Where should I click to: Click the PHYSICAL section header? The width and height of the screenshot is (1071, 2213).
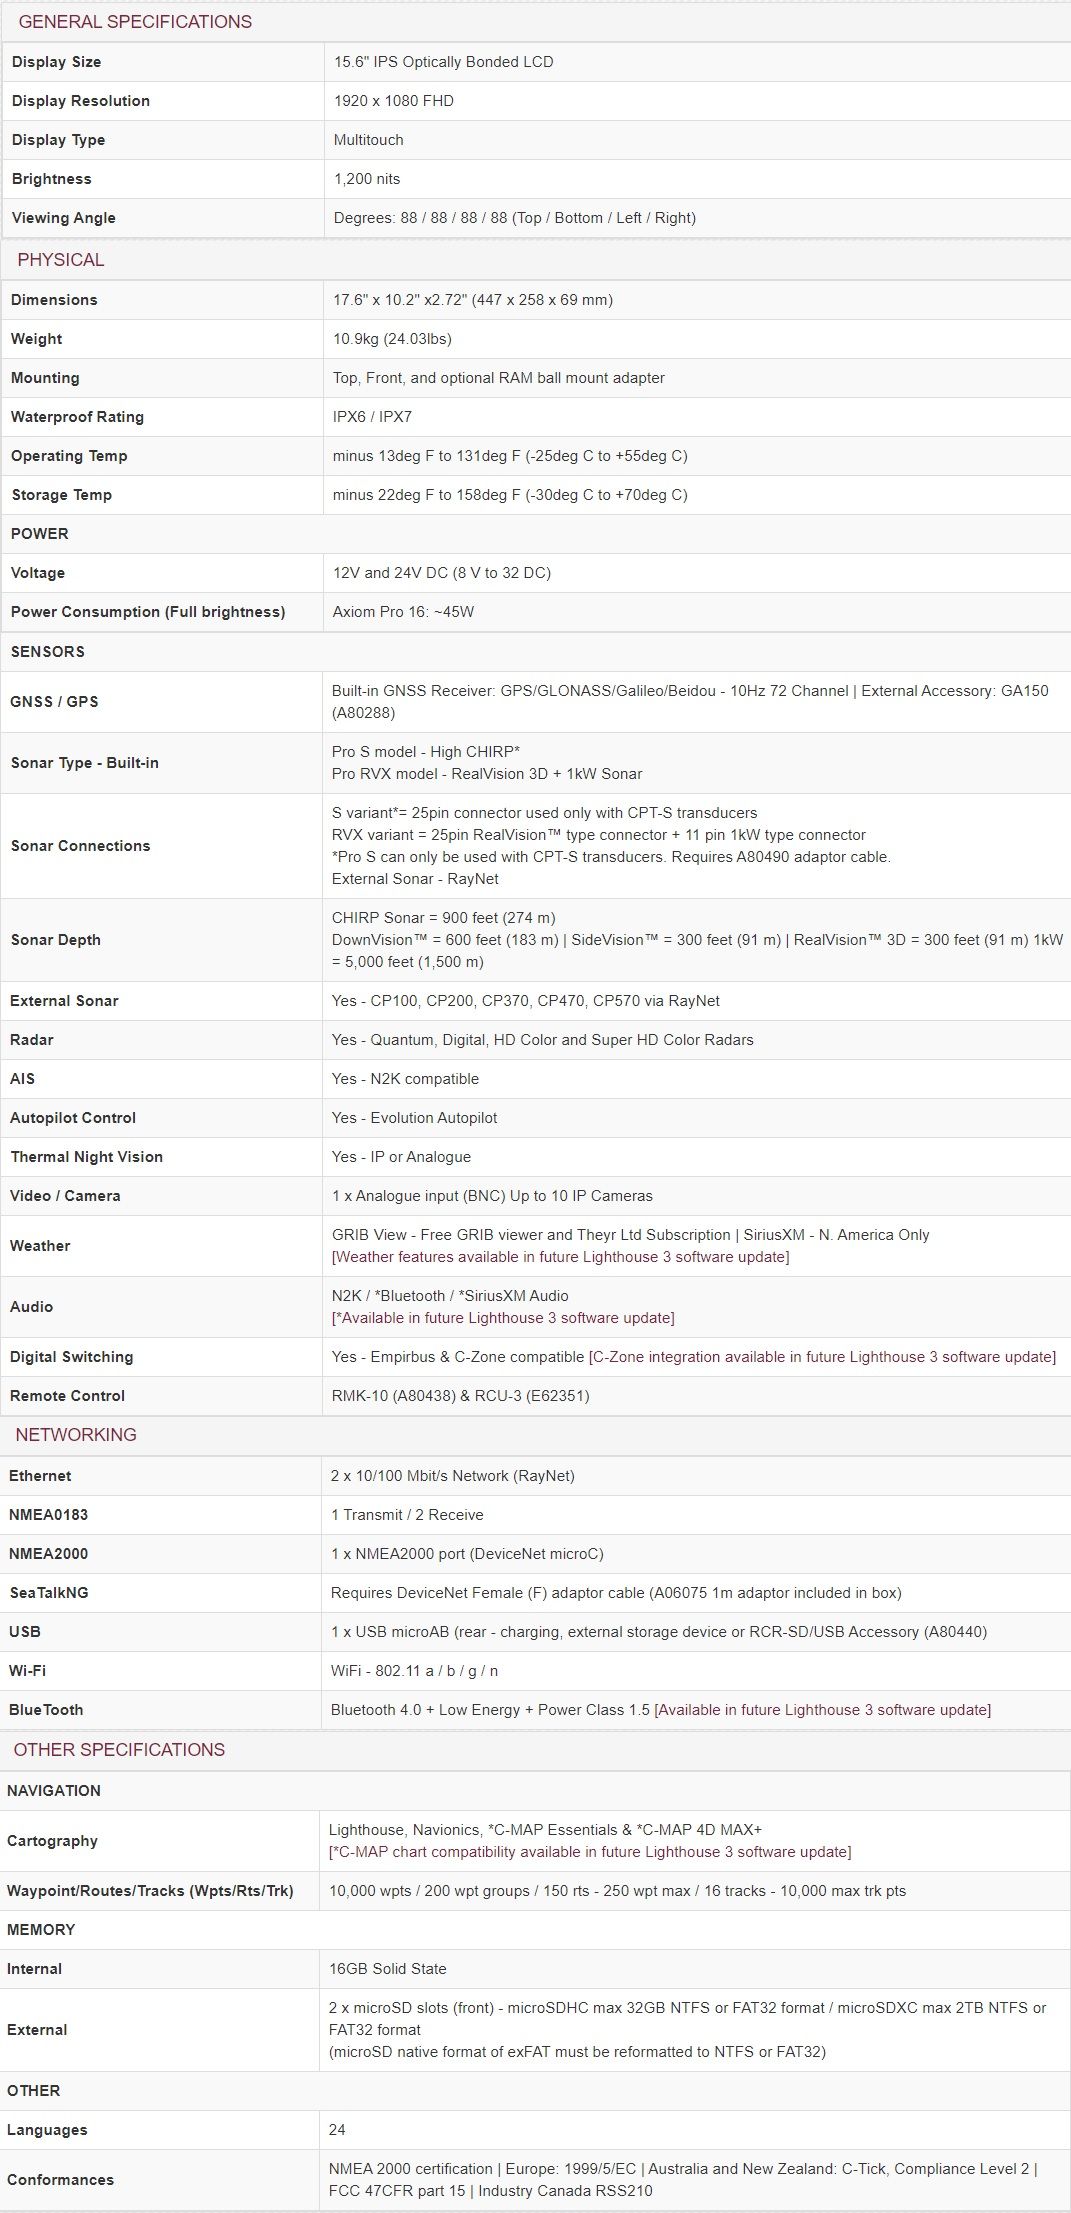point(61,260)
